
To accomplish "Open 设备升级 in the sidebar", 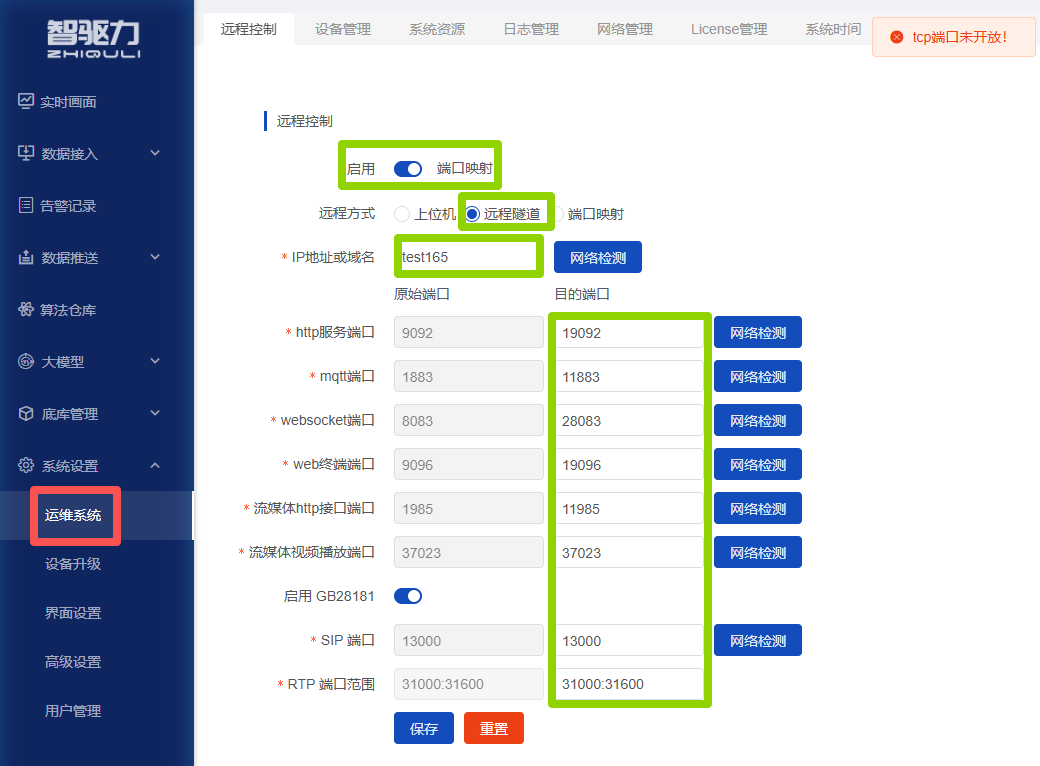I will tap(73, 564).
